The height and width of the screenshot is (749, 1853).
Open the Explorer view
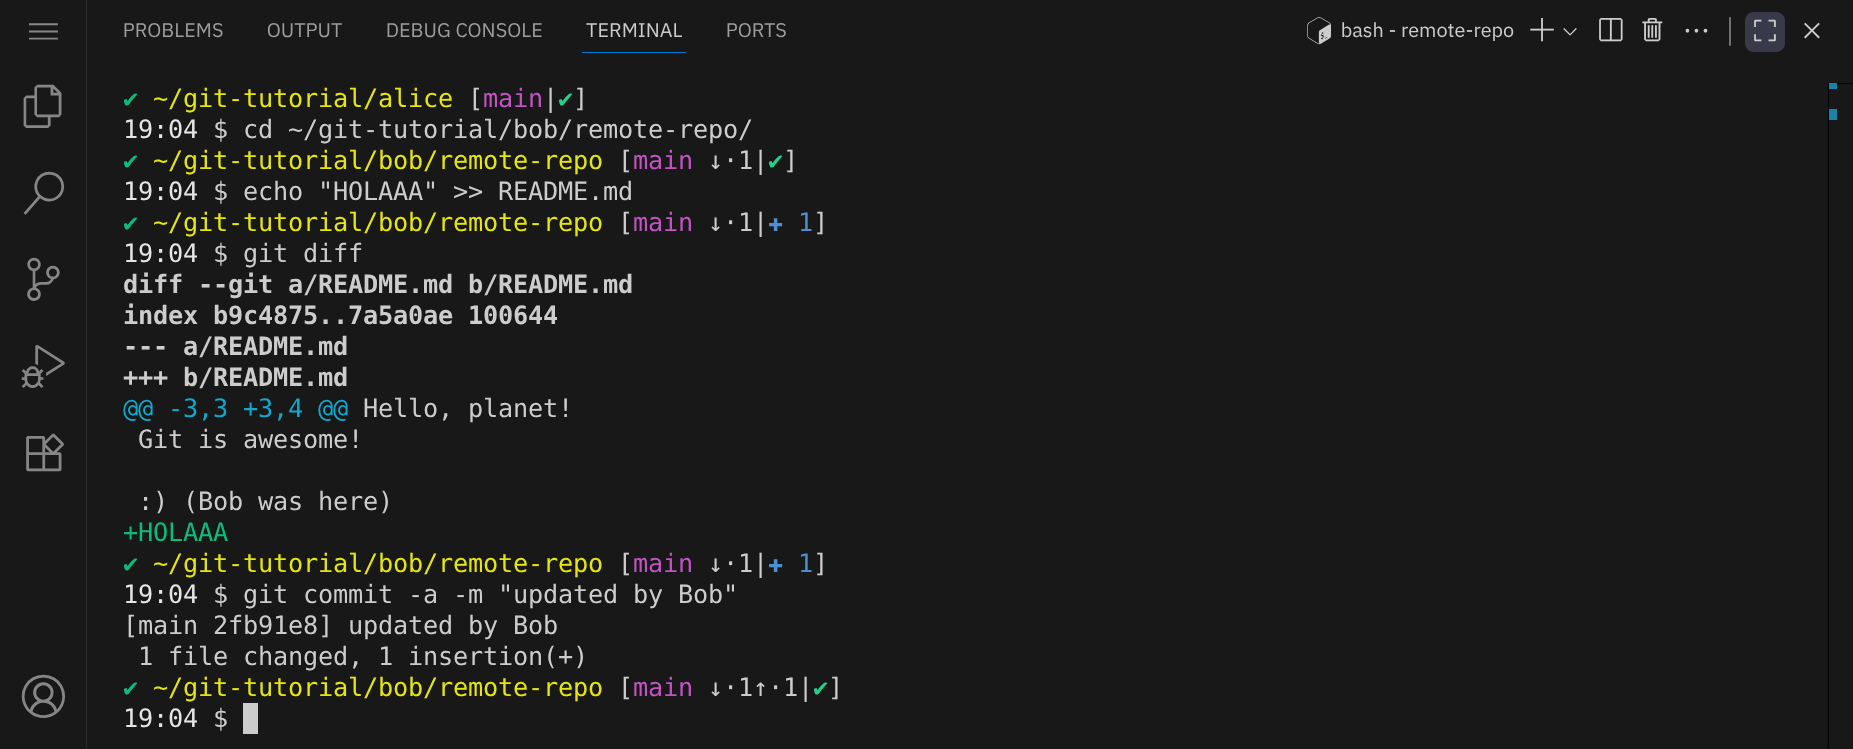[x=43, y=107]
